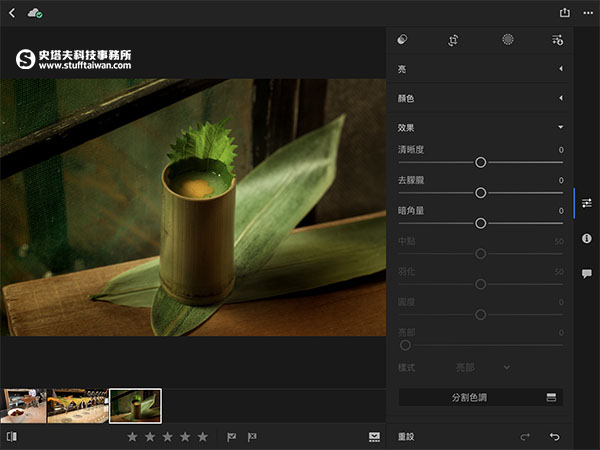Image resolution: width=600 pixels, height=450 pixels.
Task: Open the 分割色調 split toning button
Action: click(x=481, y=398)
